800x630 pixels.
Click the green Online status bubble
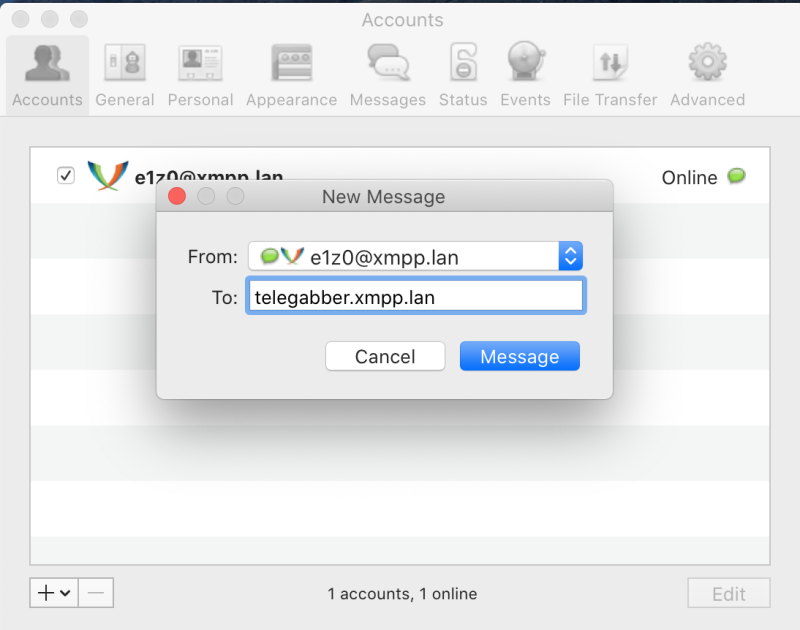pos(736,176)
